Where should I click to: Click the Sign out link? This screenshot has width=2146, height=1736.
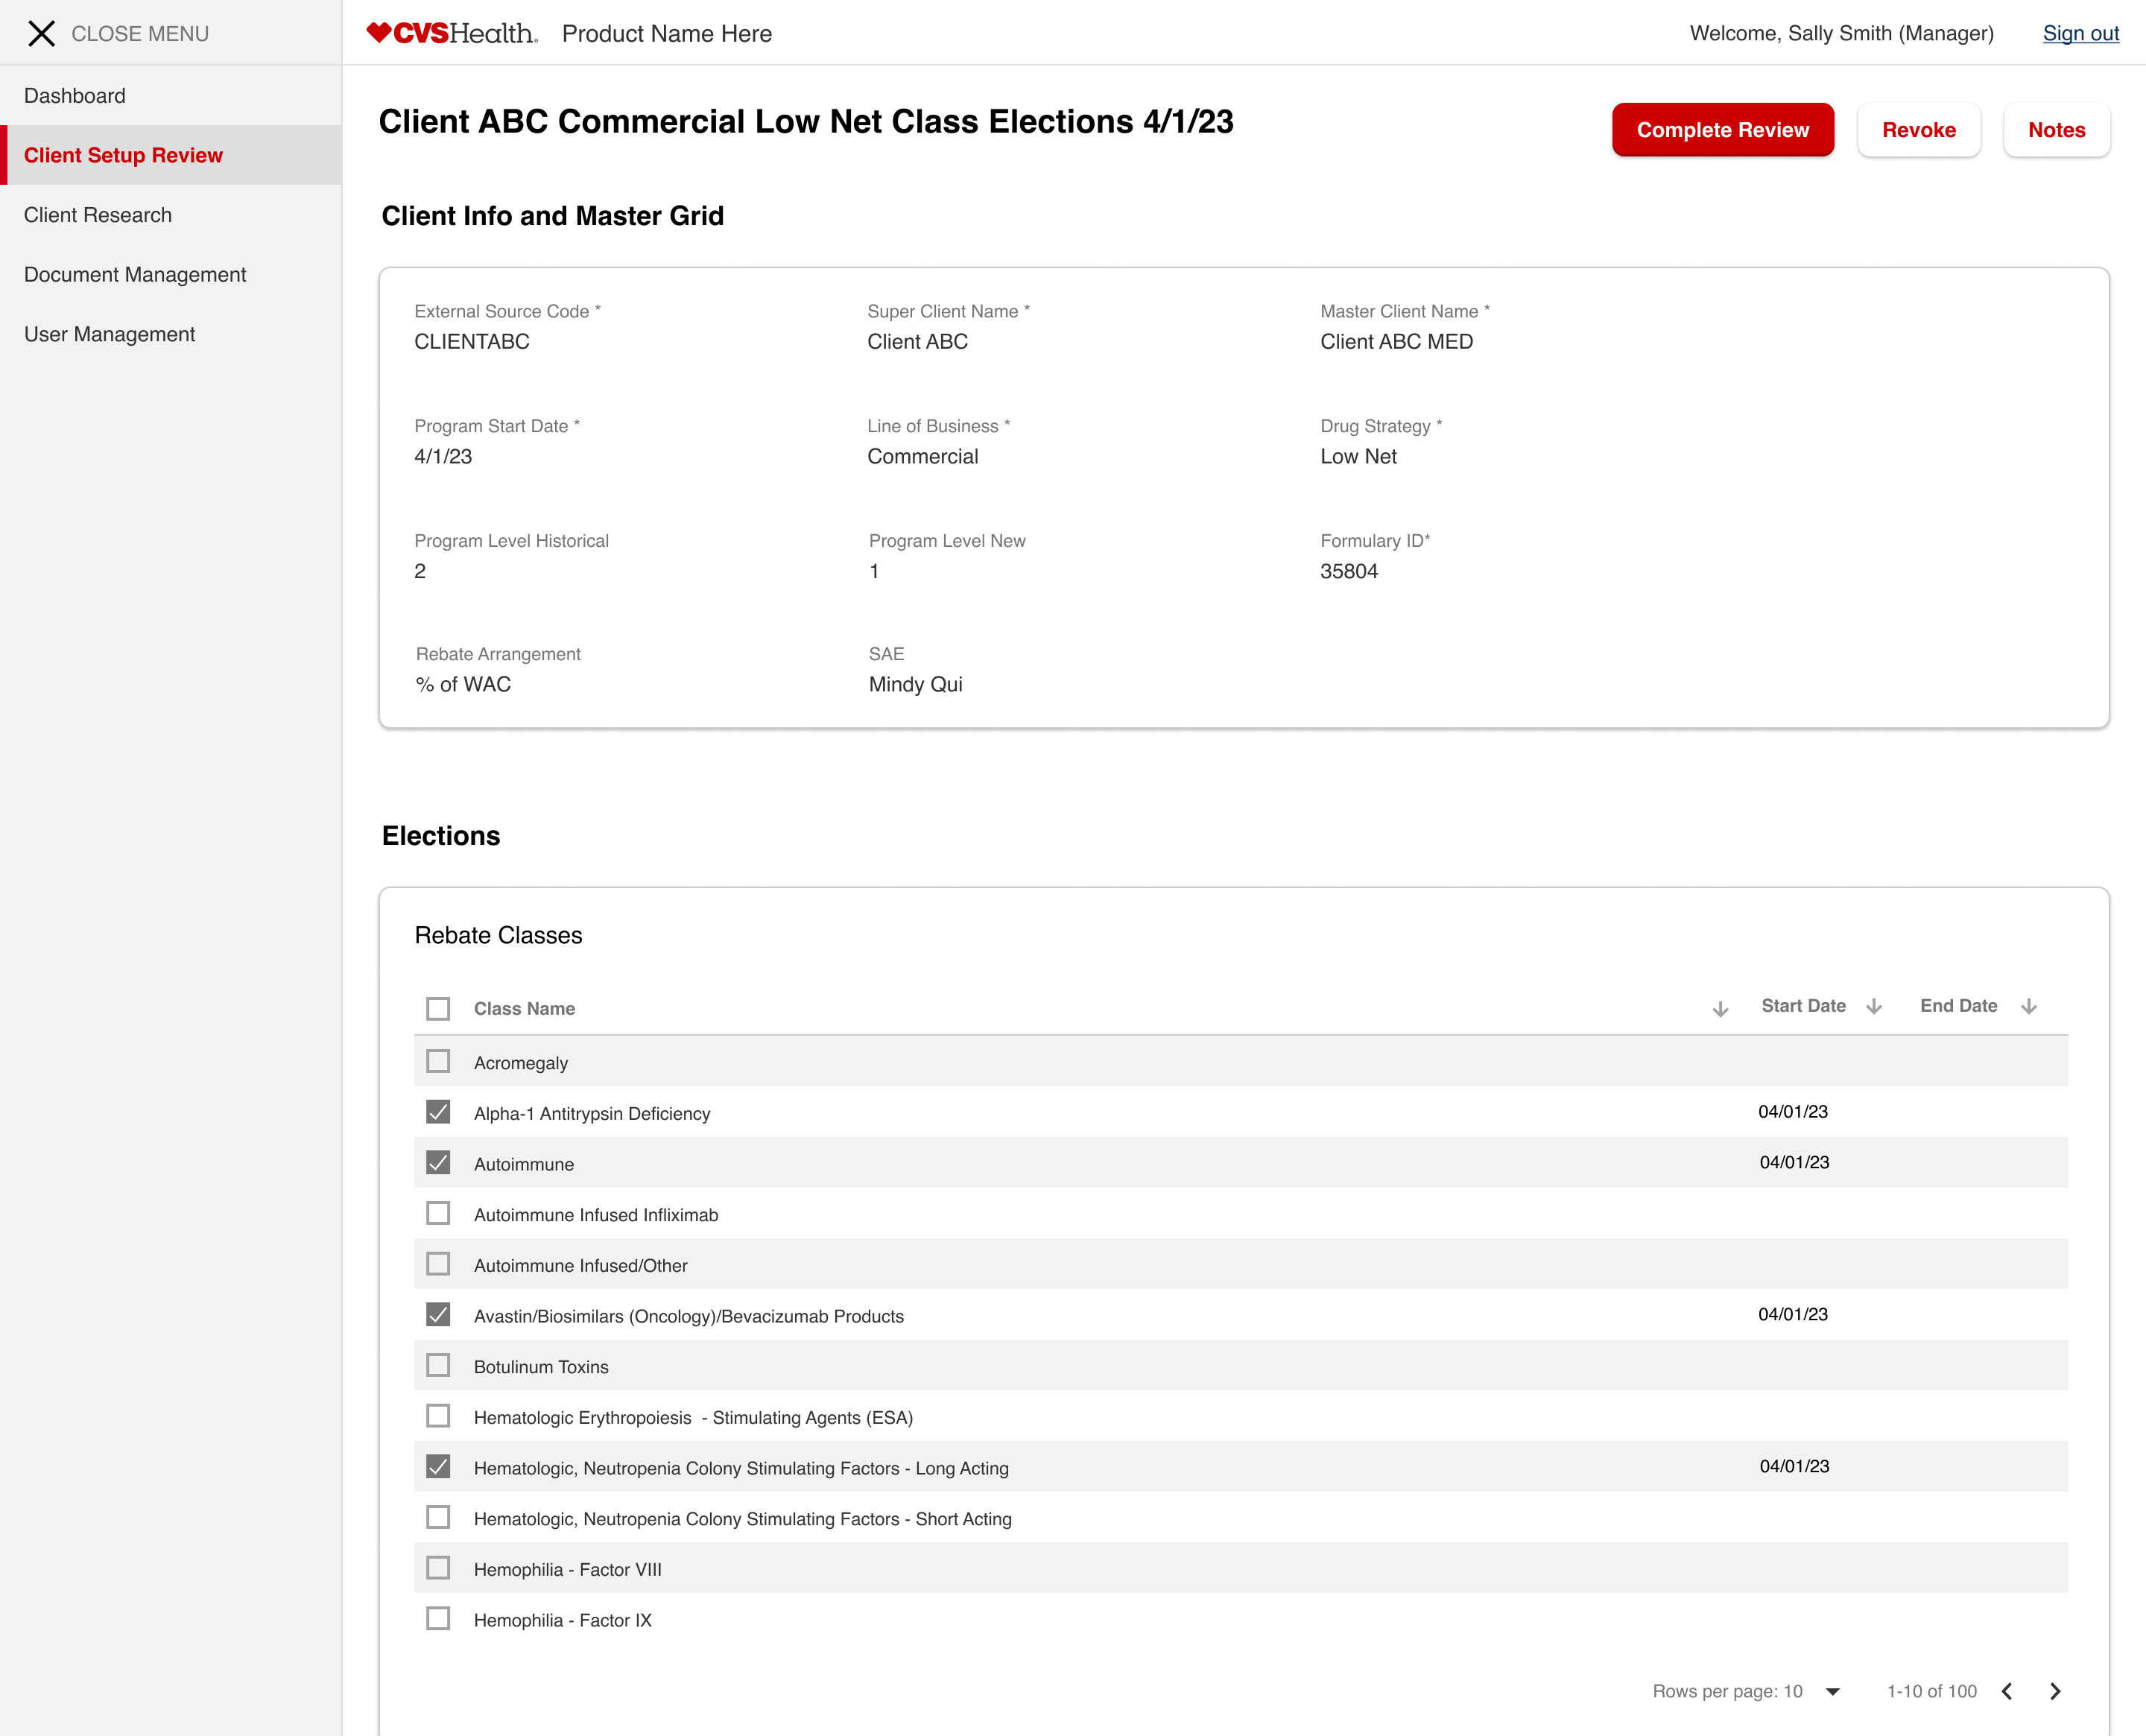click(2081, 33)
